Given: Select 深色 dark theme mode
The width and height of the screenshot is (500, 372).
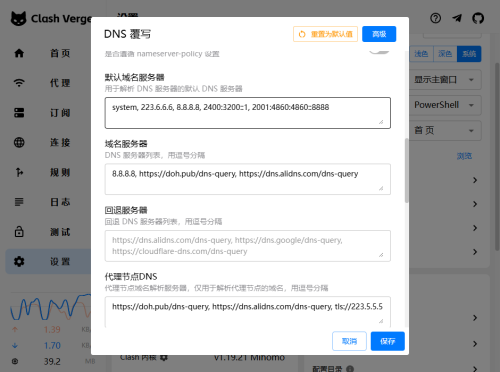Looking at the screenshot, I should click(x=445, y=54).
